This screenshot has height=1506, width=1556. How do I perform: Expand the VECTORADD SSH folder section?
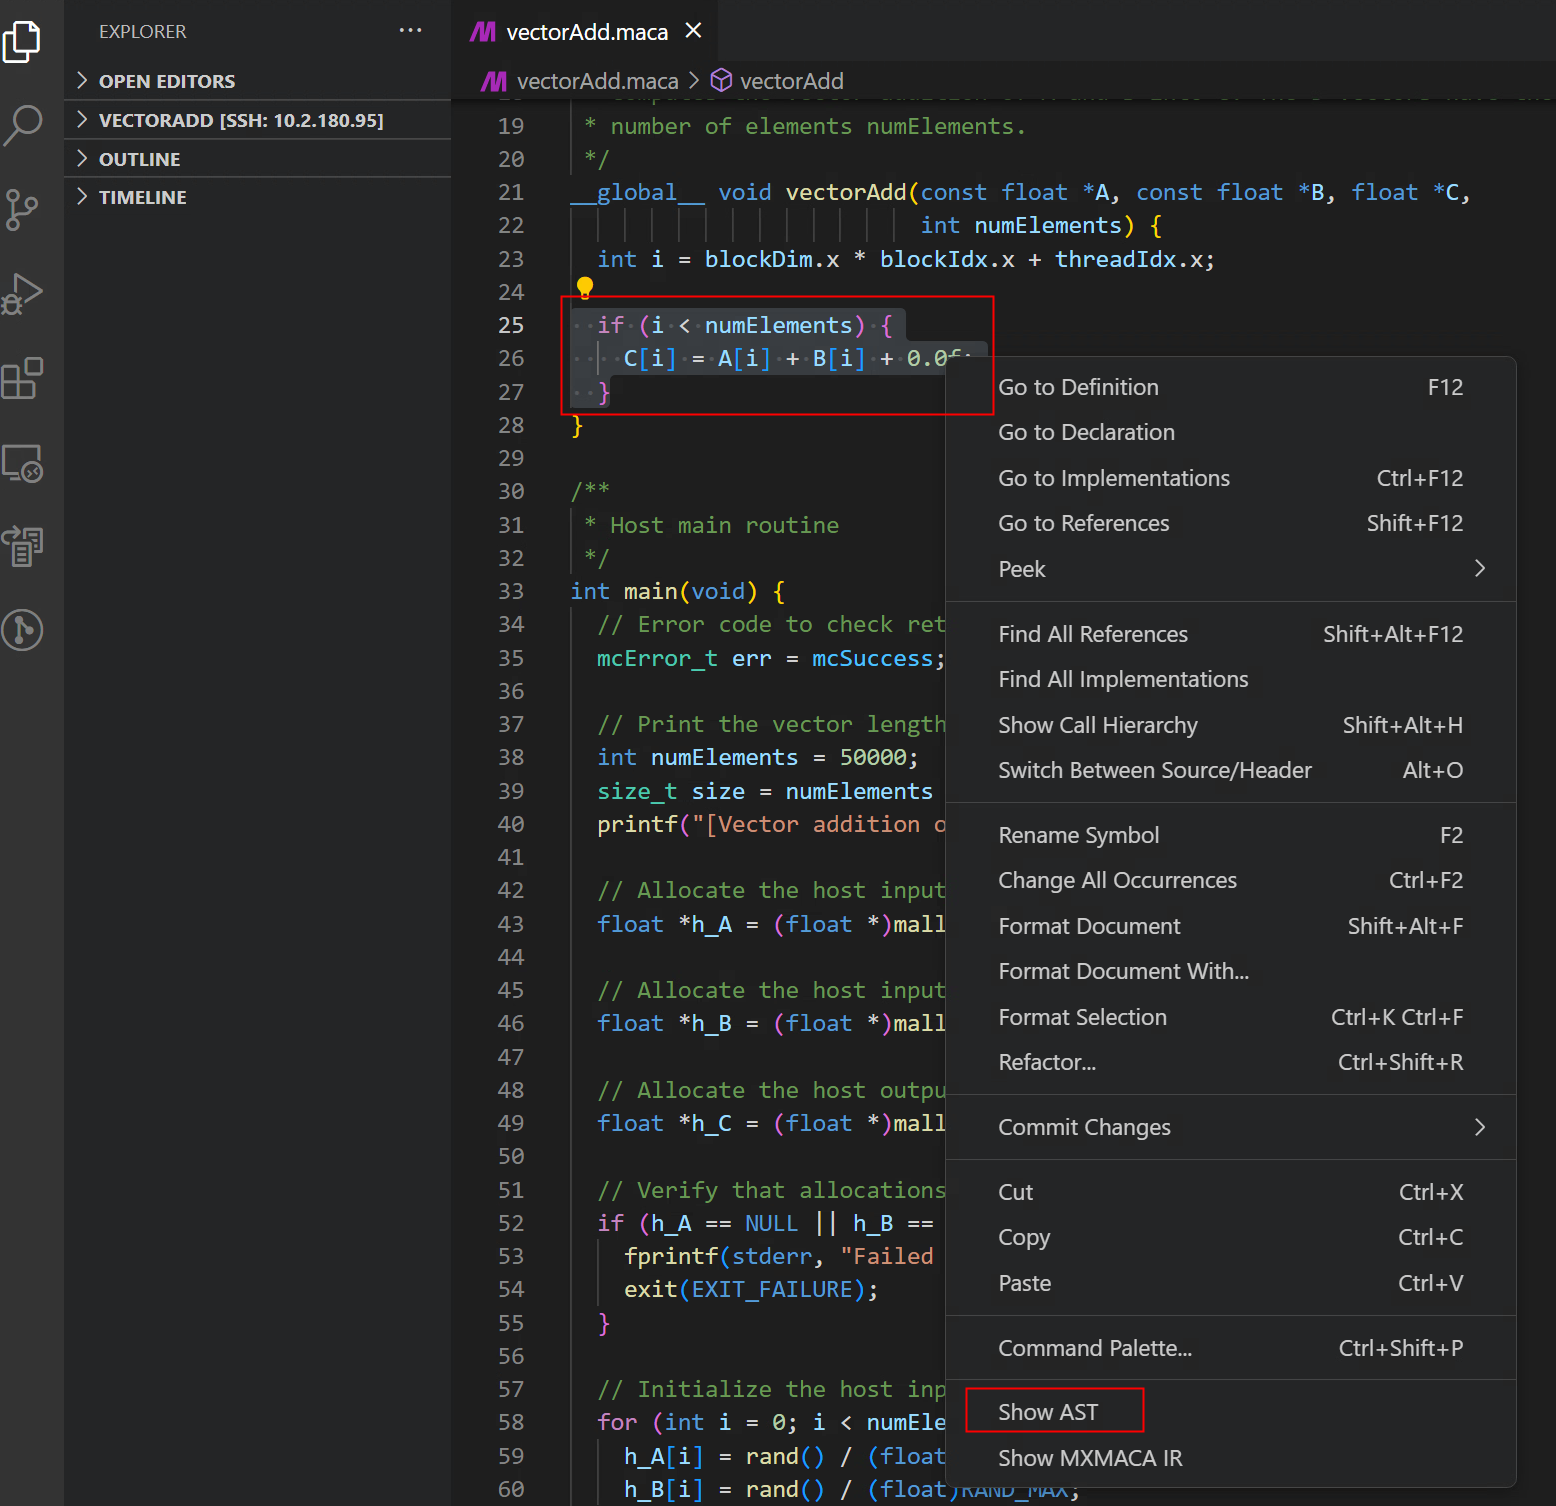tap(240, 120)
